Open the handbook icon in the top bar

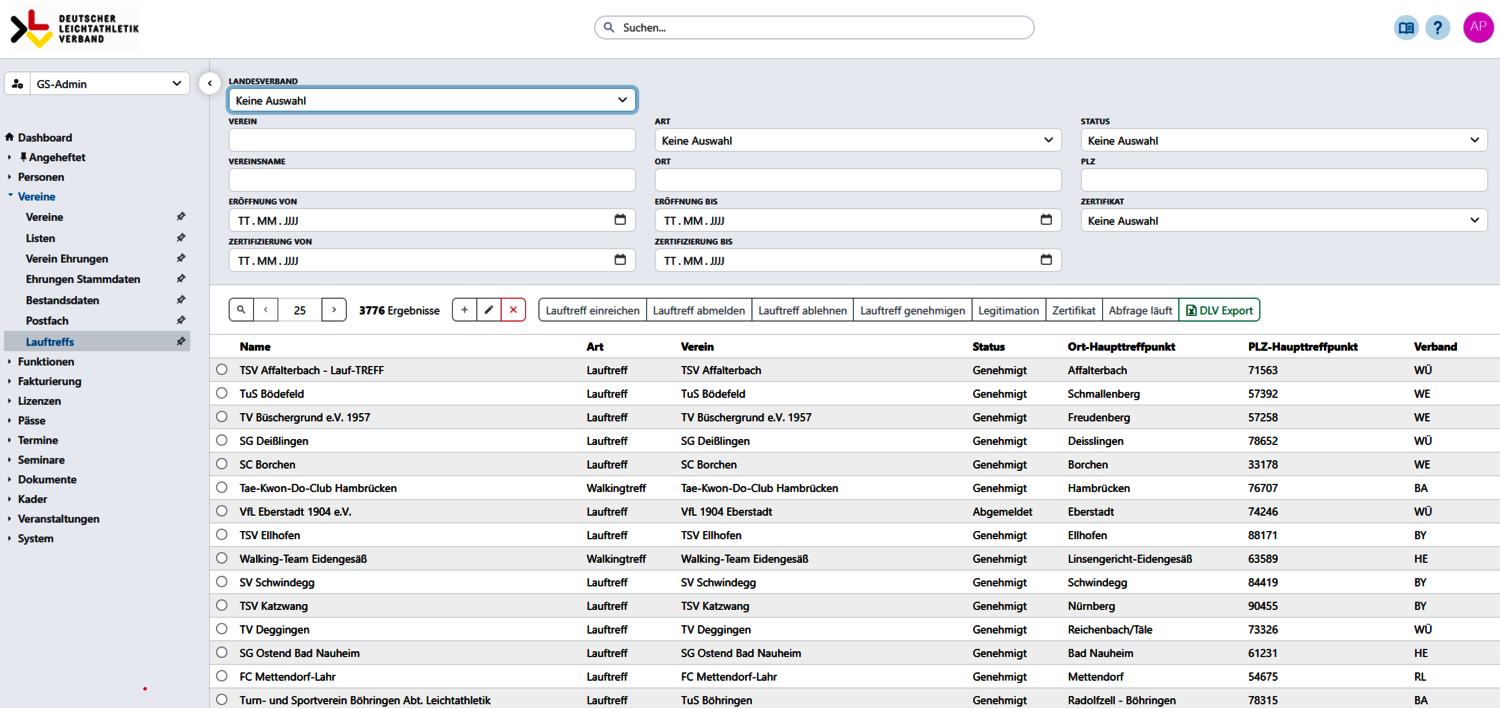[1406, 27]
